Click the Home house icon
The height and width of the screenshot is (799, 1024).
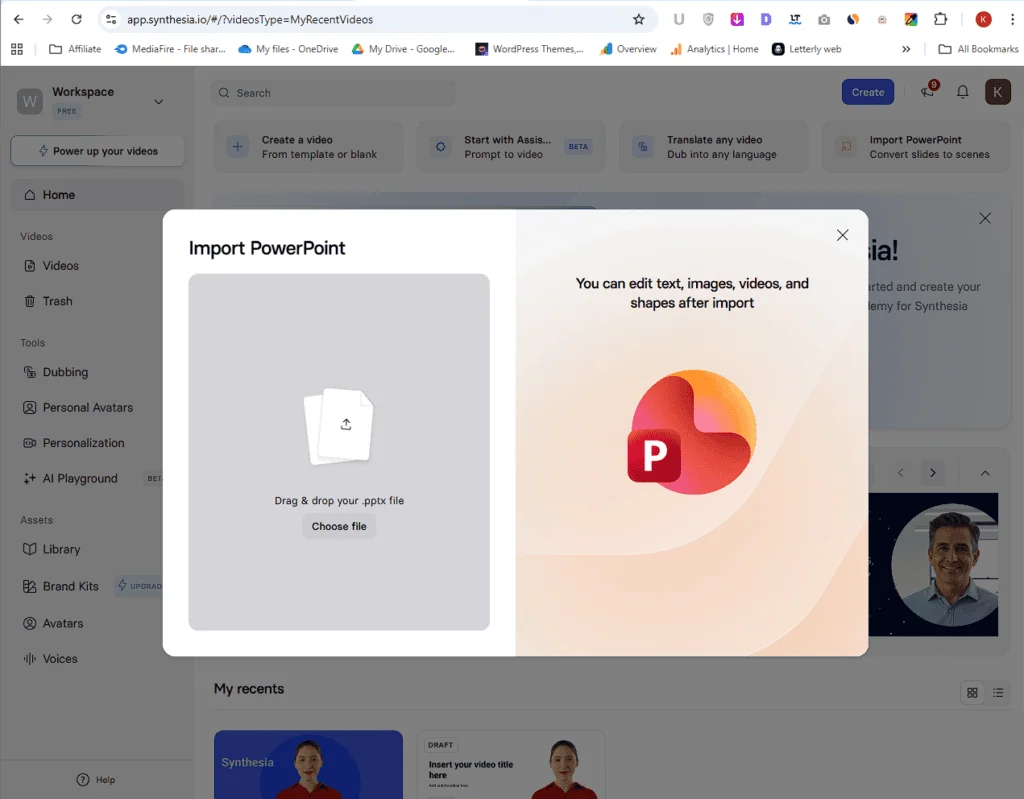click(x=29, y=195)
